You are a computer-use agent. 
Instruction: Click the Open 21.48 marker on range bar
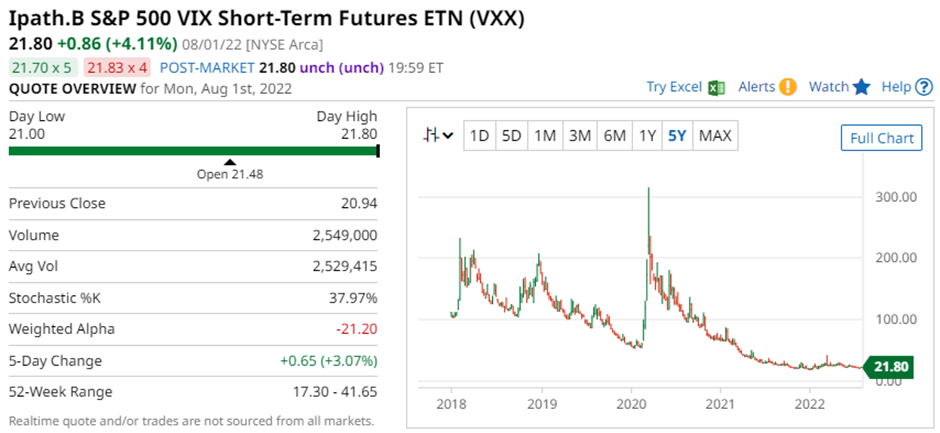[229, 161]
